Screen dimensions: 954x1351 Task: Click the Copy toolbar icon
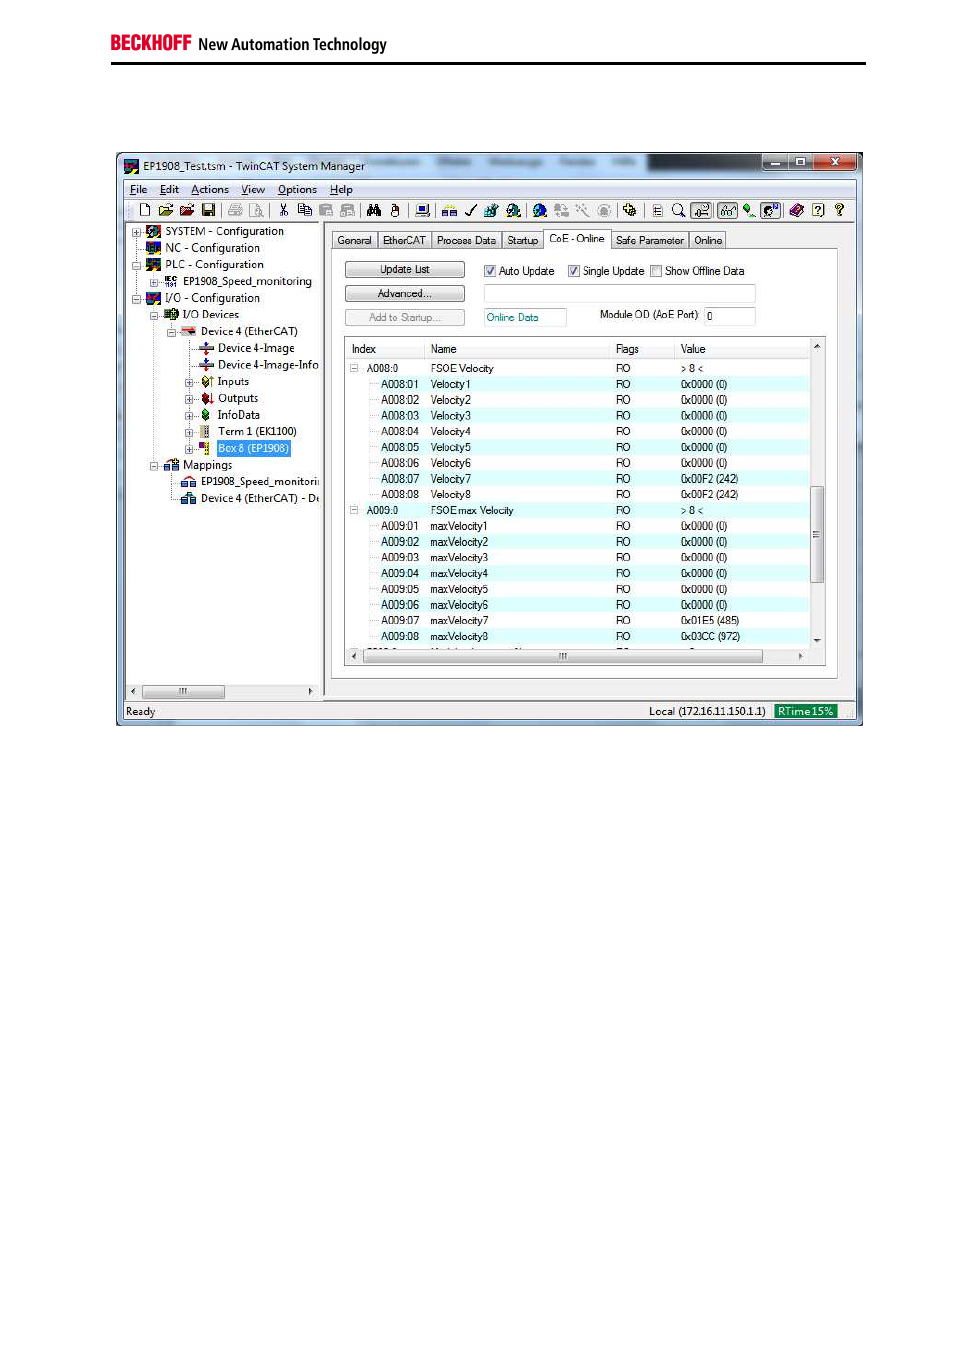304,210
